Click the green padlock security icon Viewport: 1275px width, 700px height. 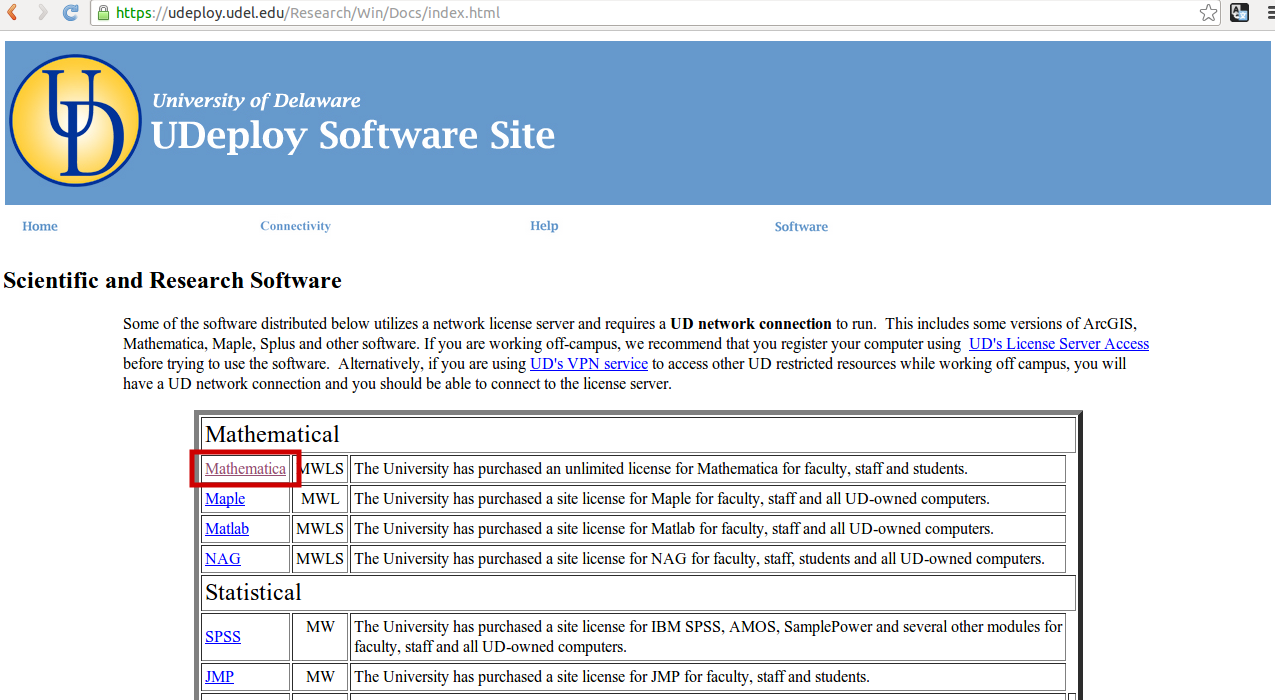point(102,13)
